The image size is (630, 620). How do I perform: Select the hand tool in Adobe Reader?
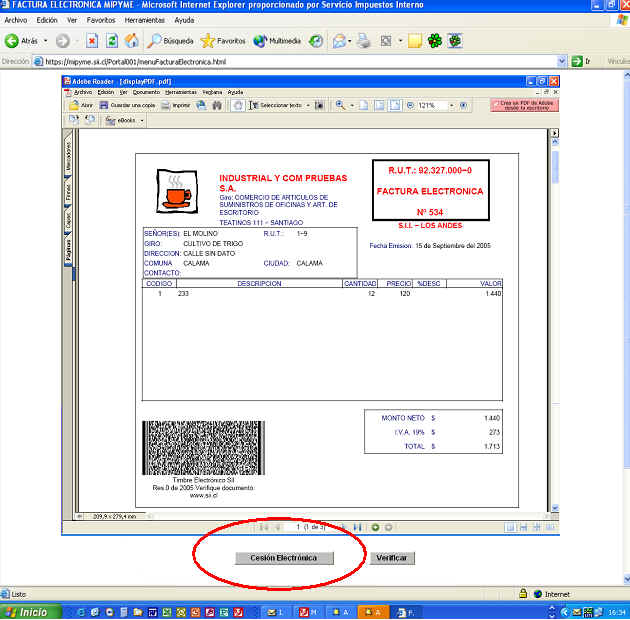tap(238, 105)
